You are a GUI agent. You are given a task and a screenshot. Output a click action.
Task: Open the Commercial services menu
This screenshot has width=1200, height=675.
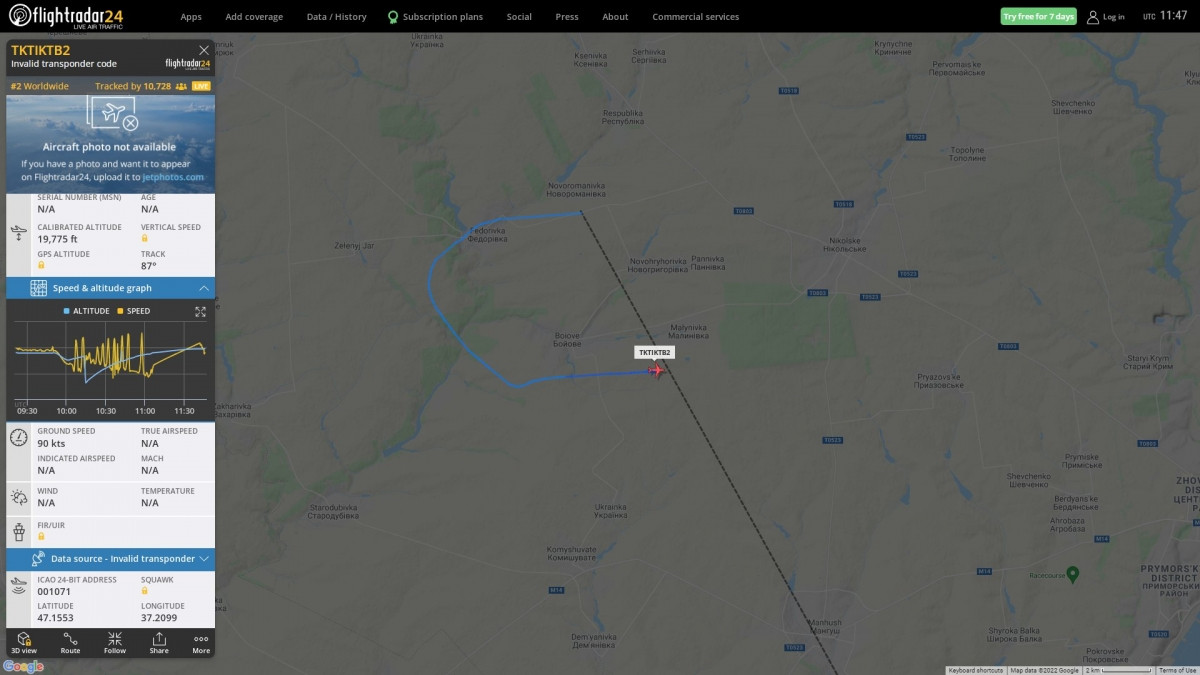[695, 16]
